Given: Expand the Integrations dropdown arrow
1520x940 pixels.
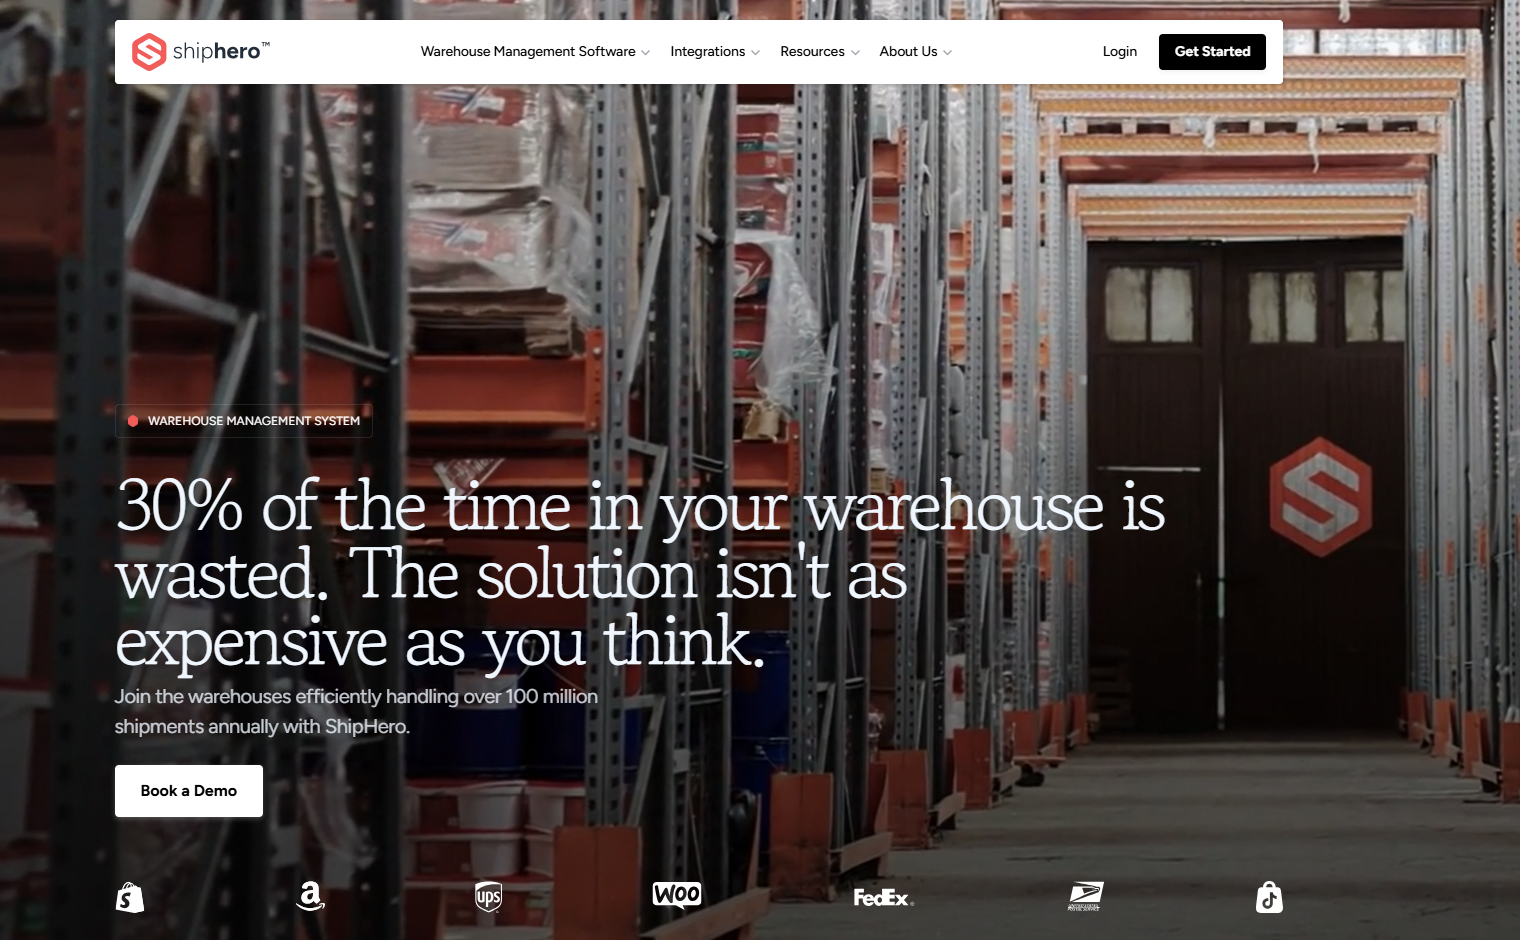Looking at the screenshot, I should point(755,53).
